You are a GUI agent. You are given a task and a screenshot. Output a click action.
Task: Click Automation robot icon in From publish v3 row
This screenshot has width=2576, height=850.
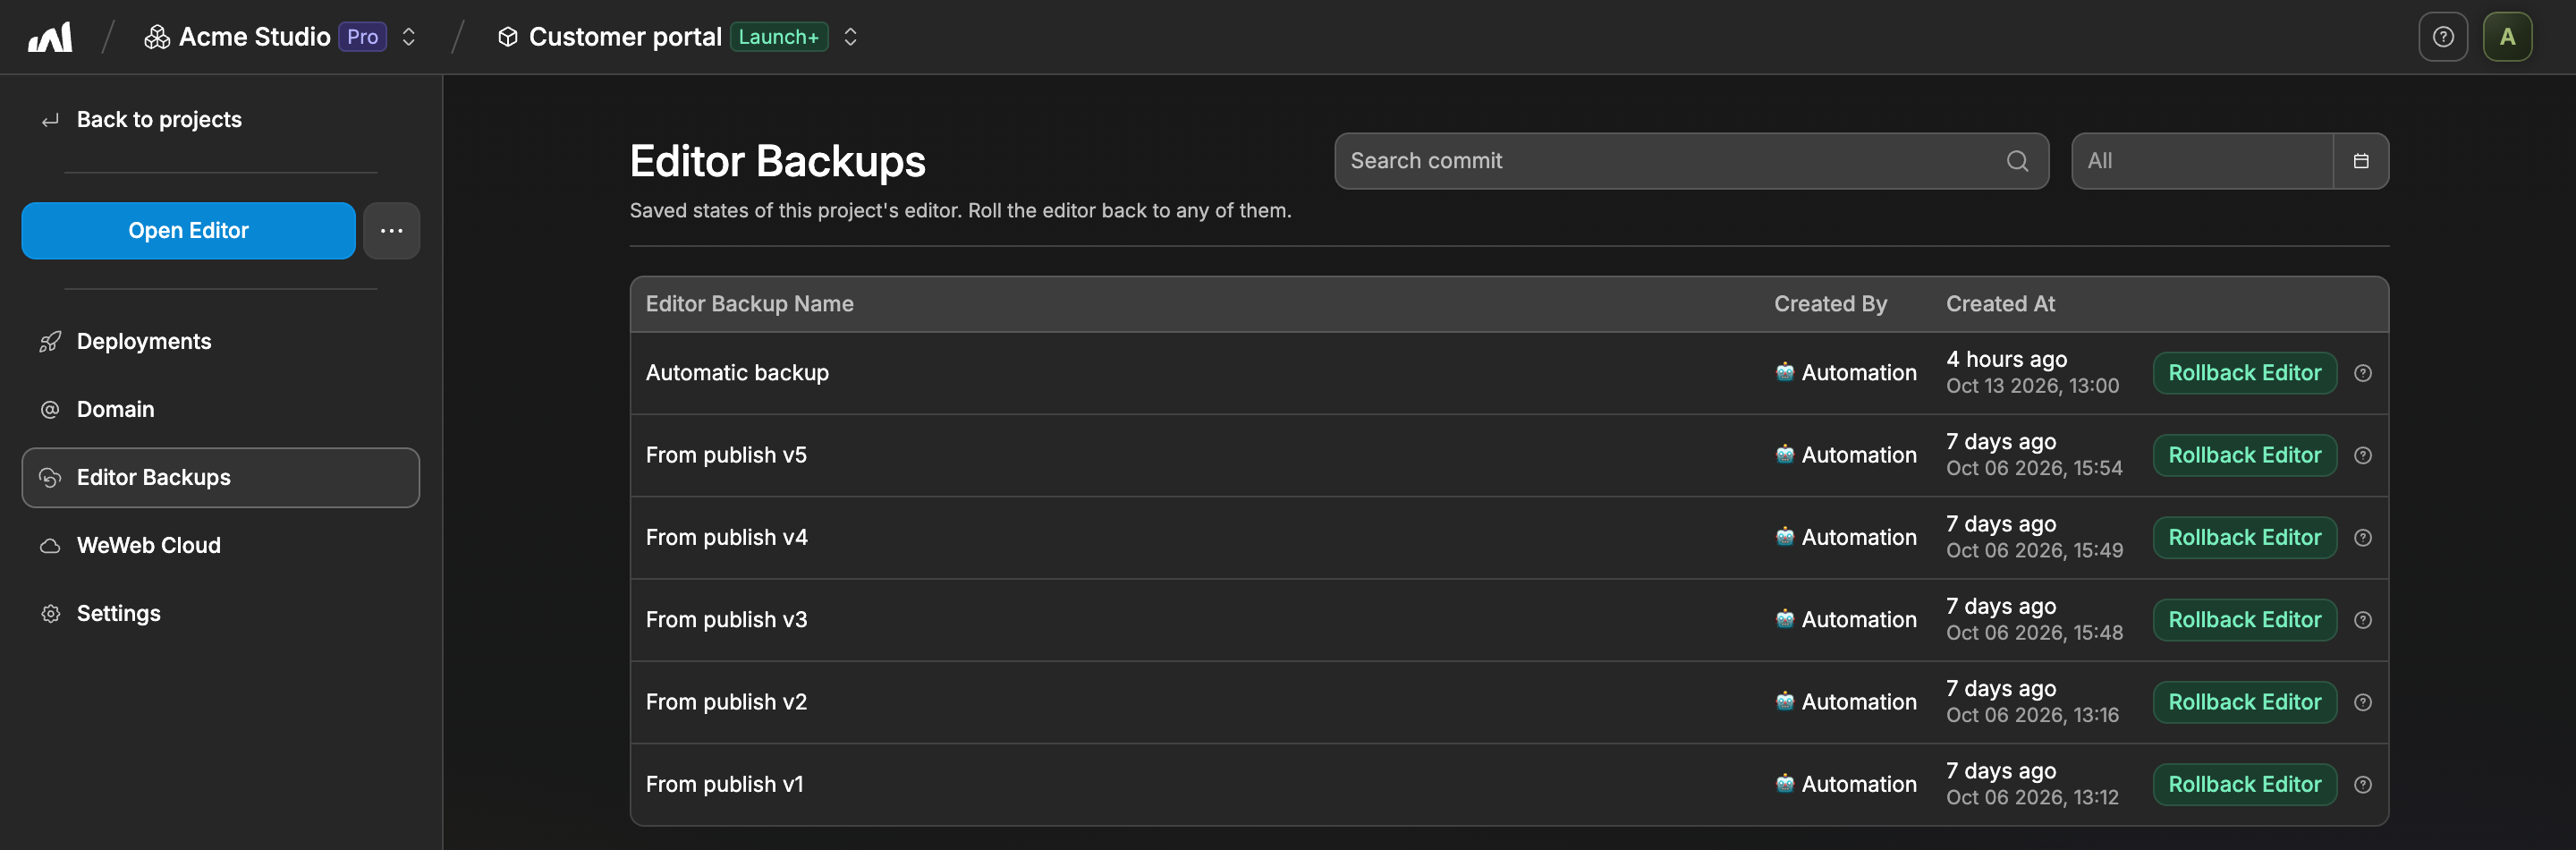[1785, 619]
